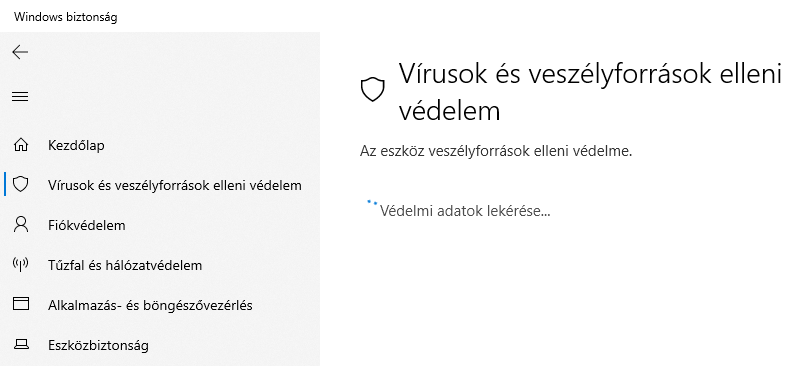
Task: Open the Fiókvédelem section
Action: tap(87, 226)
